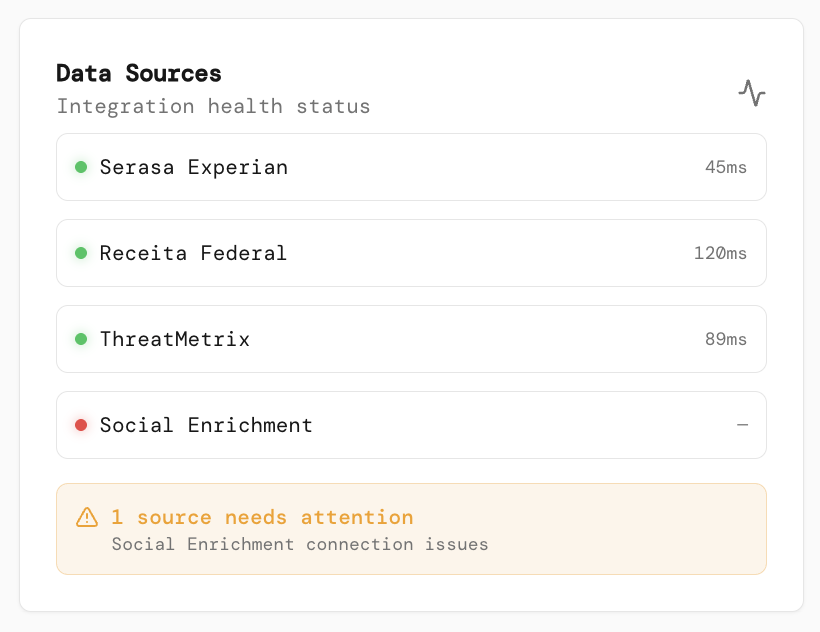The width and height of the screenshot is (820, 632).
Task: Click the 120ms latency value
Action: 720,253
